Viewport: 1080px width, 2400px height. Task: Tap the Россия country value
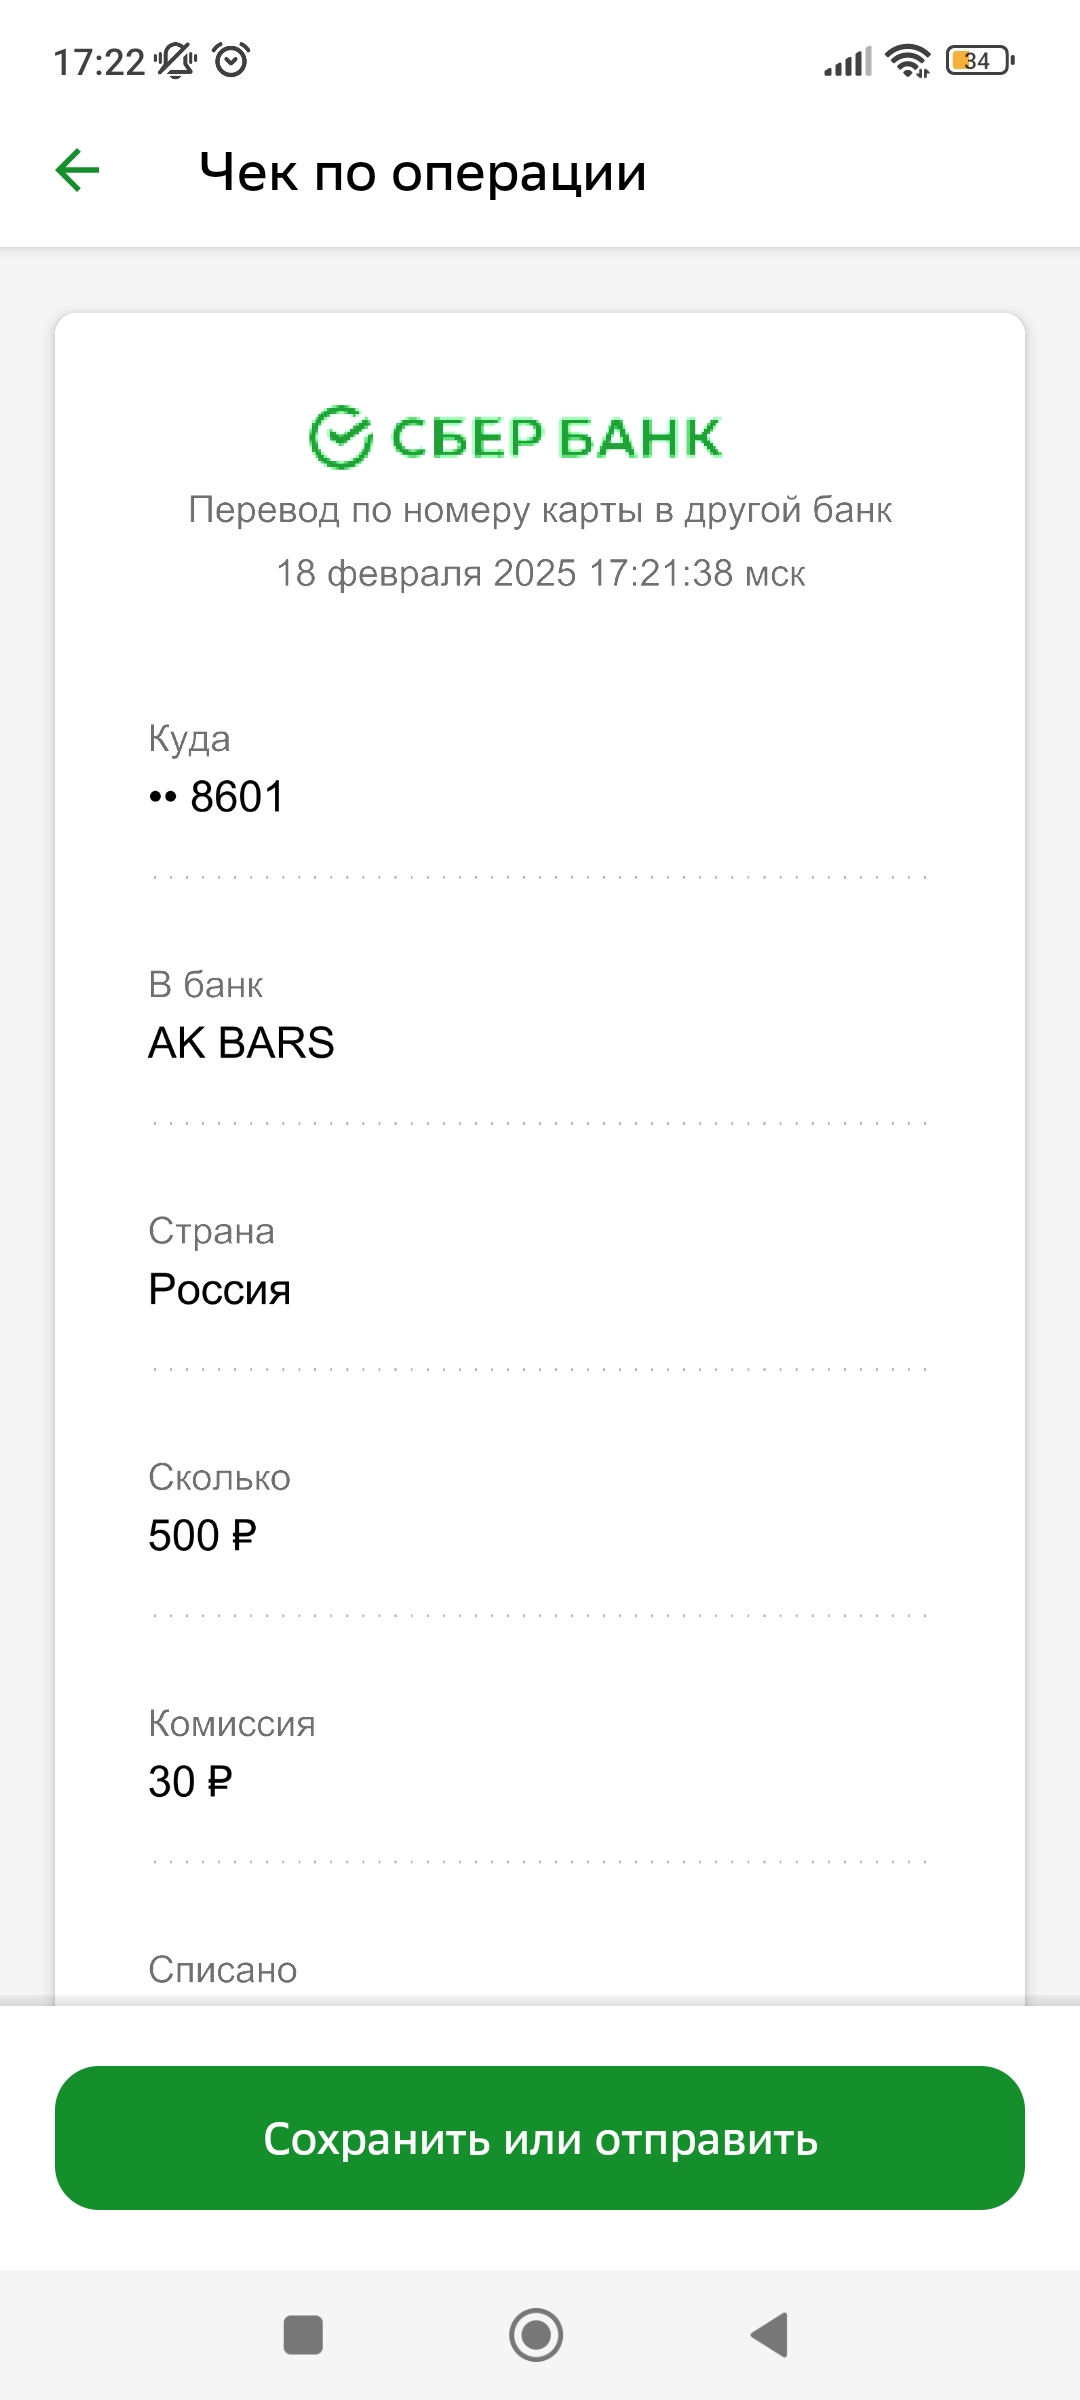point(219,1289)
